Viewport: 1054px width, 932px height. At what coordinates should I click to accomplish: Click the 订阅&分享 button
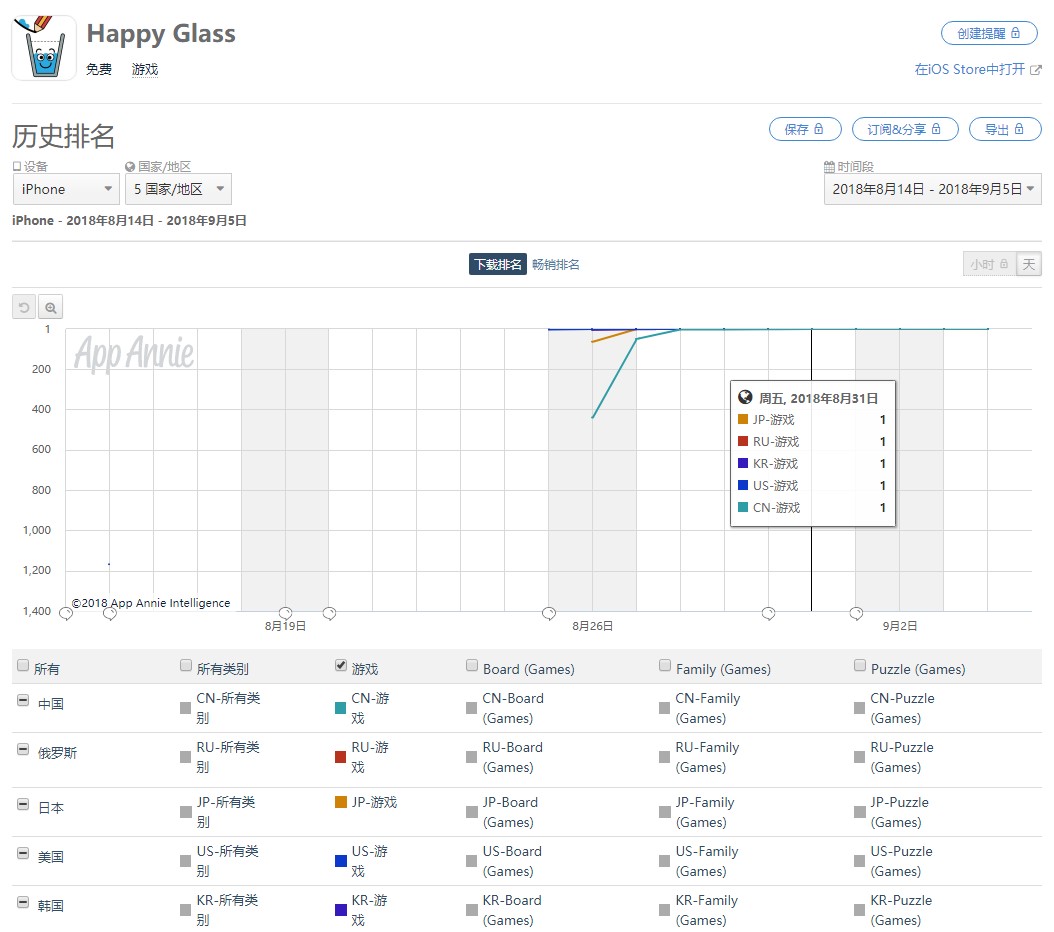point(905,130)
